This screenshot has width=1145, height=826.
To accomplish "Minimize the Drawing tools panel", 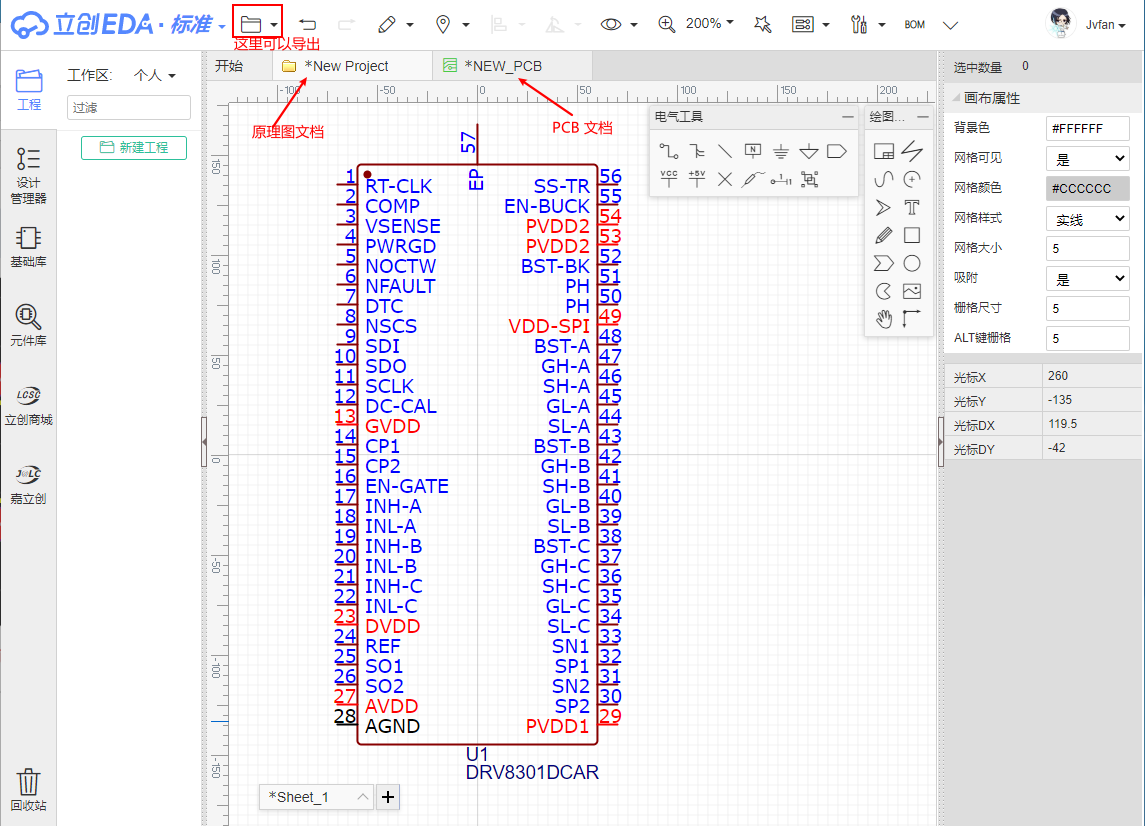I will (x=923, y=117).
